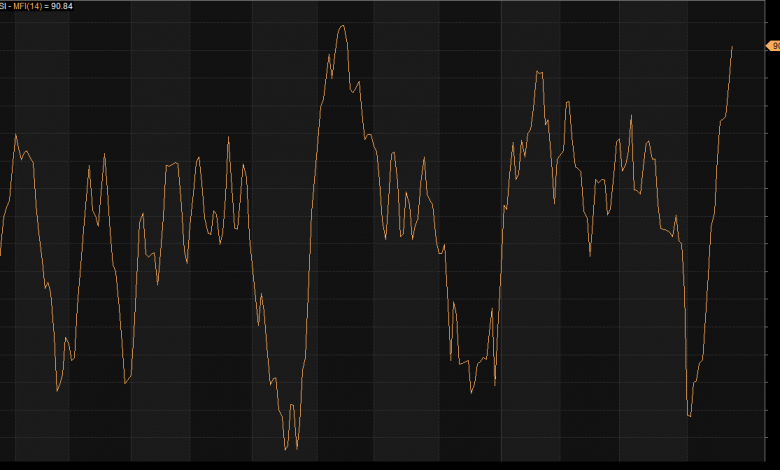Click the SI symbol text at top-left

[x=3, y=6]
